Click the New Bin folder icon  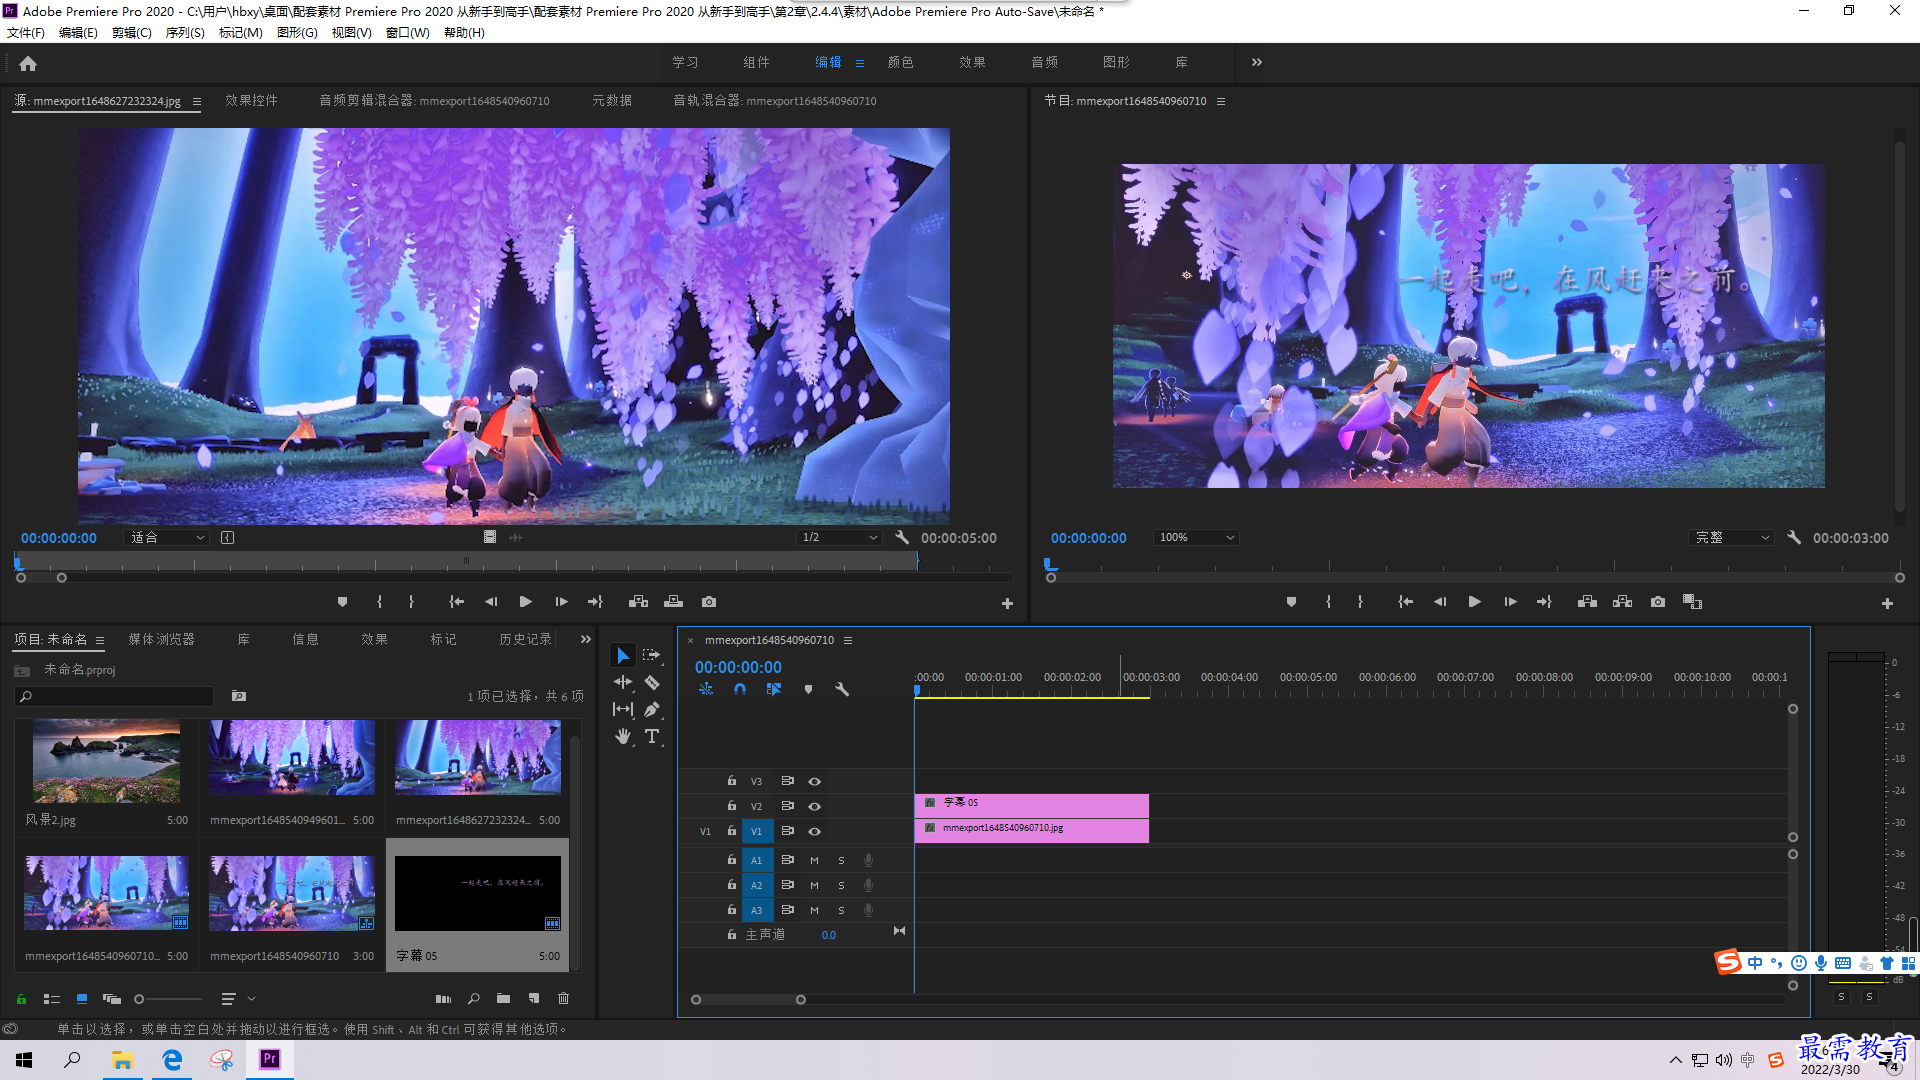(503, 998)
